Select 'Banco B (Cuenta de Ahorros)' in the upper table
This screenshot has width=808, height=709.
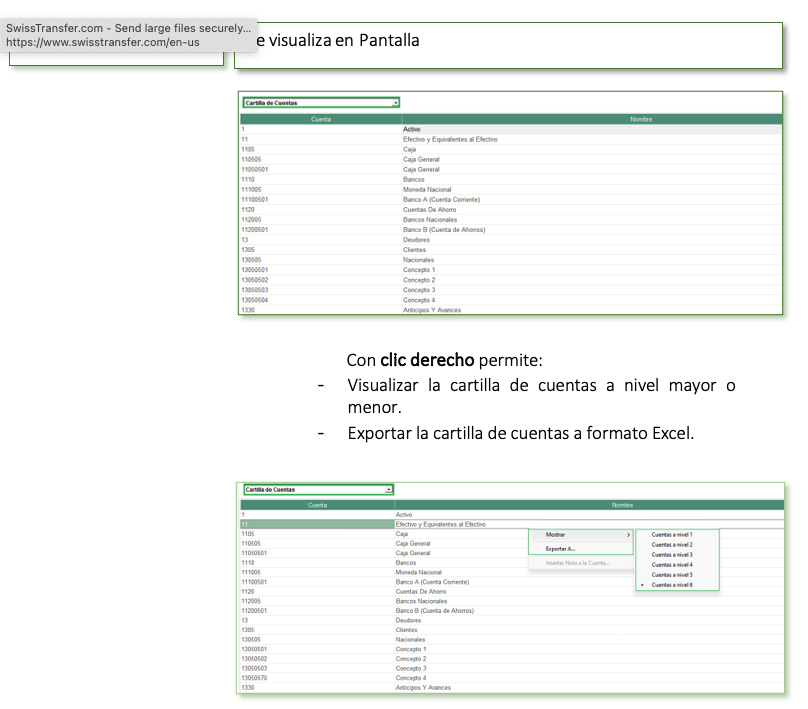click(x=444, y=230)
